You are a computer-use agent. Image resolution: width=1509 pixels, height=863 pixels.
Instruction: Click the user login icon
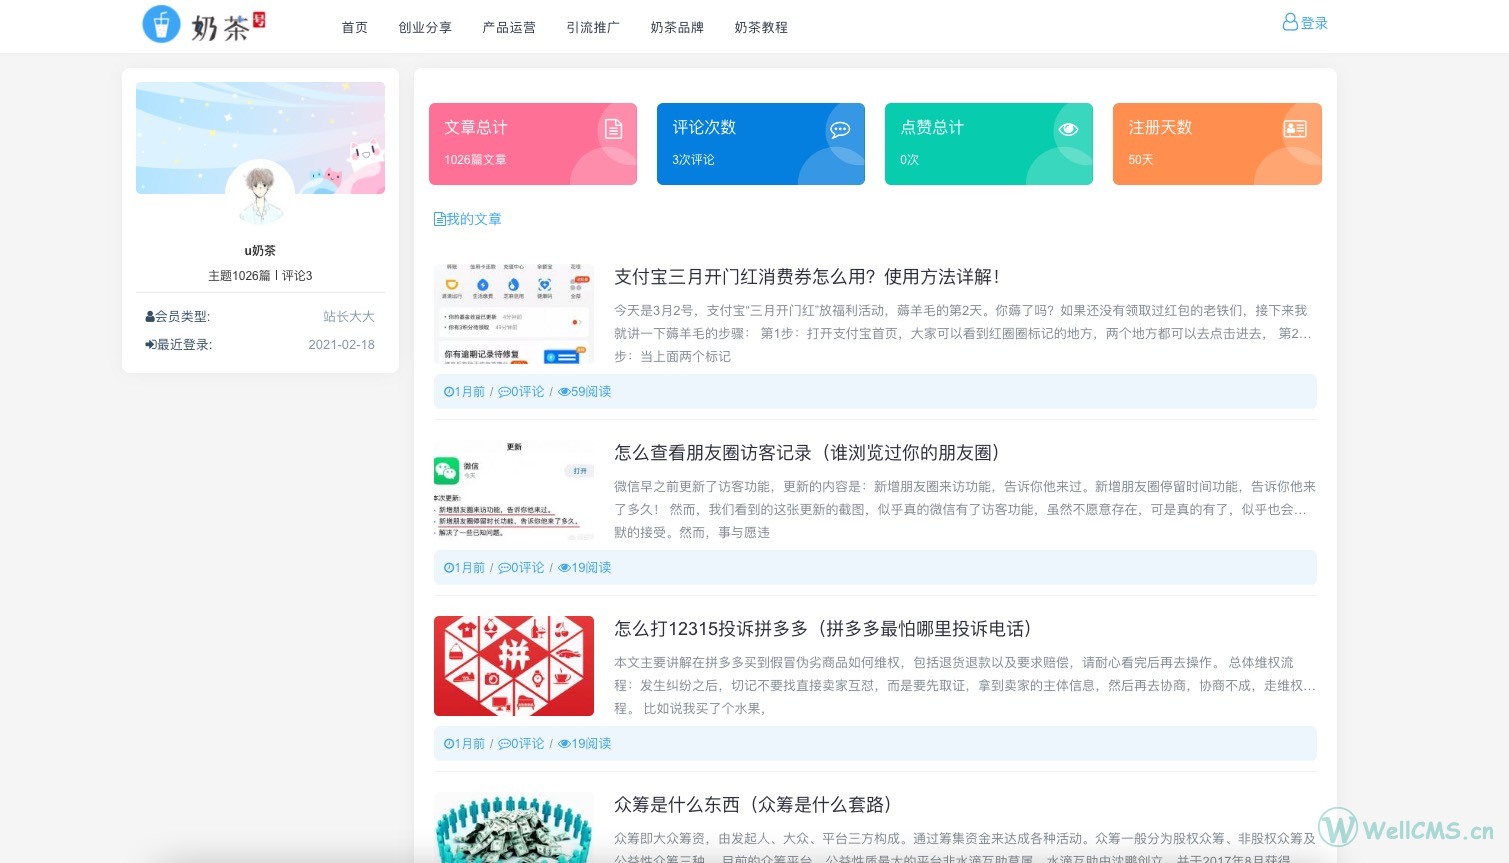coord(1290,22)
